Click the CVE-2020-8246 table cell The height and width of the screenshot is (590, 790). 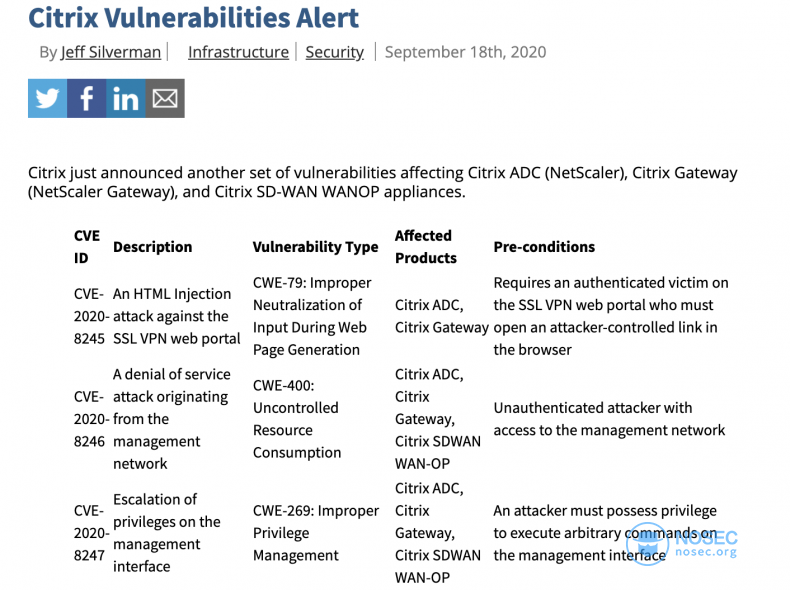tap(91, 419)
